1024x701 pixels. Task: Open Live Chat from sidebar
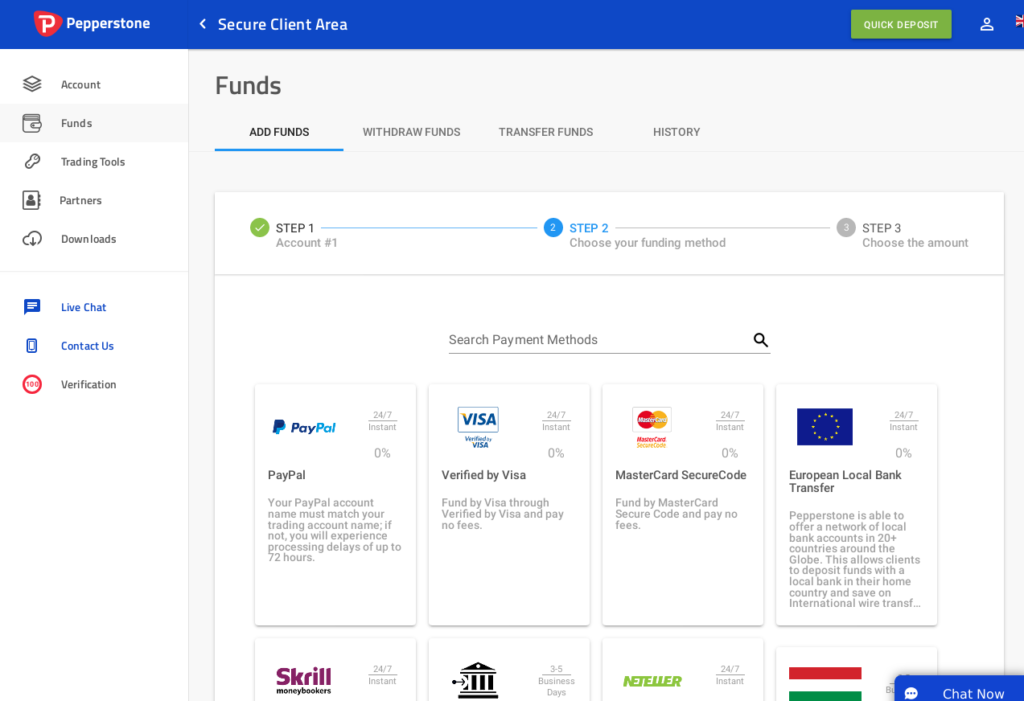[x=83, y=307]
